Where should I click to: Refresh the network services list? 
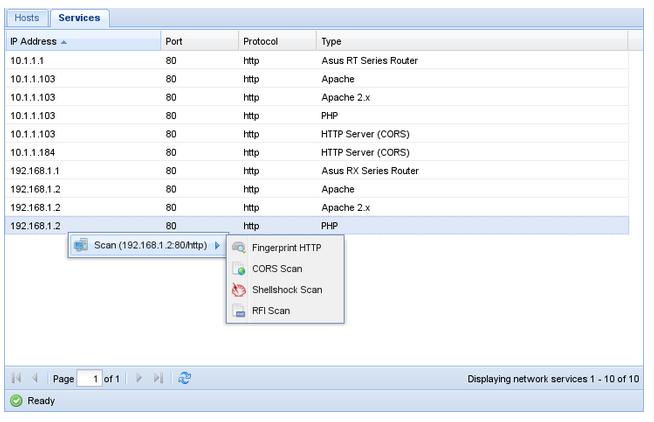tap(184, 378)
